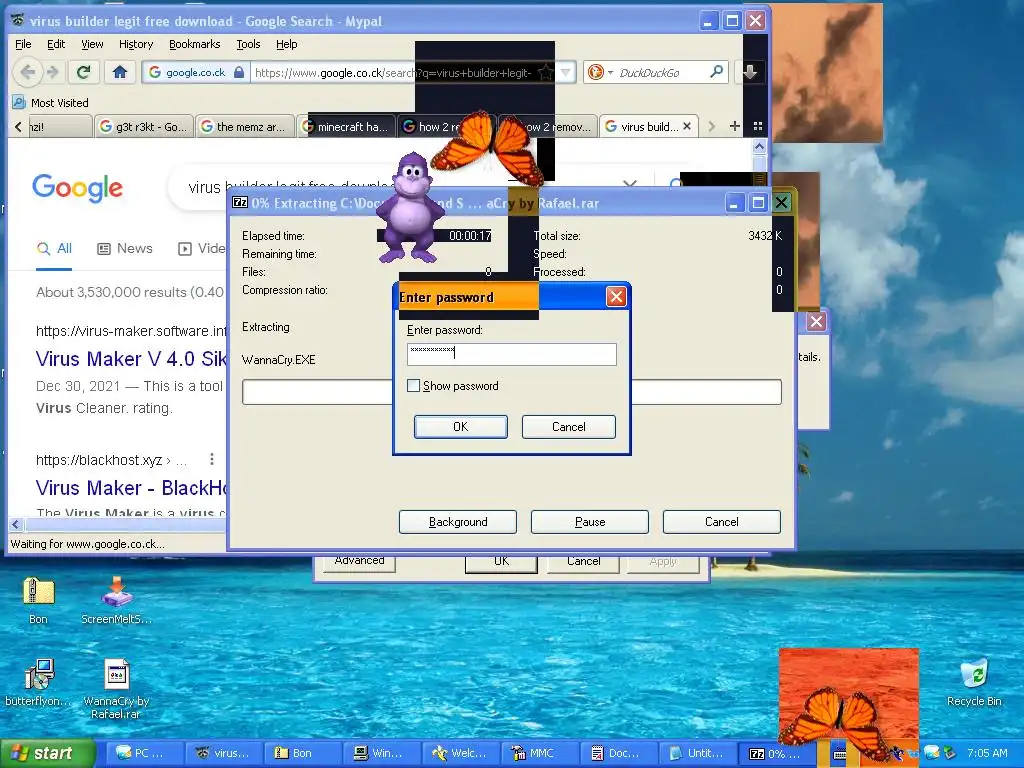1024x768 pixels.
Task: Open a new tab with plus icon
Action: [x=735, y=126]
